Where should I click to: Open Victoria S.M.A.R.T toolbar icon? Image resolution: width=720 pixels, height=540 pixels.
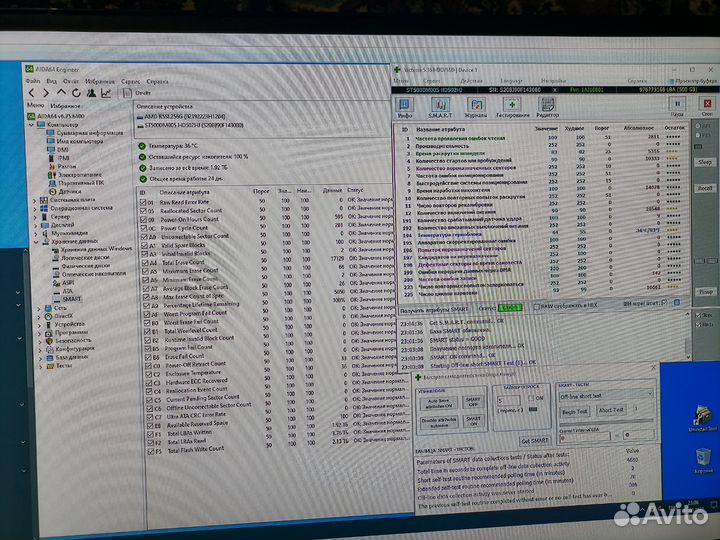click(x=439, y=107)
